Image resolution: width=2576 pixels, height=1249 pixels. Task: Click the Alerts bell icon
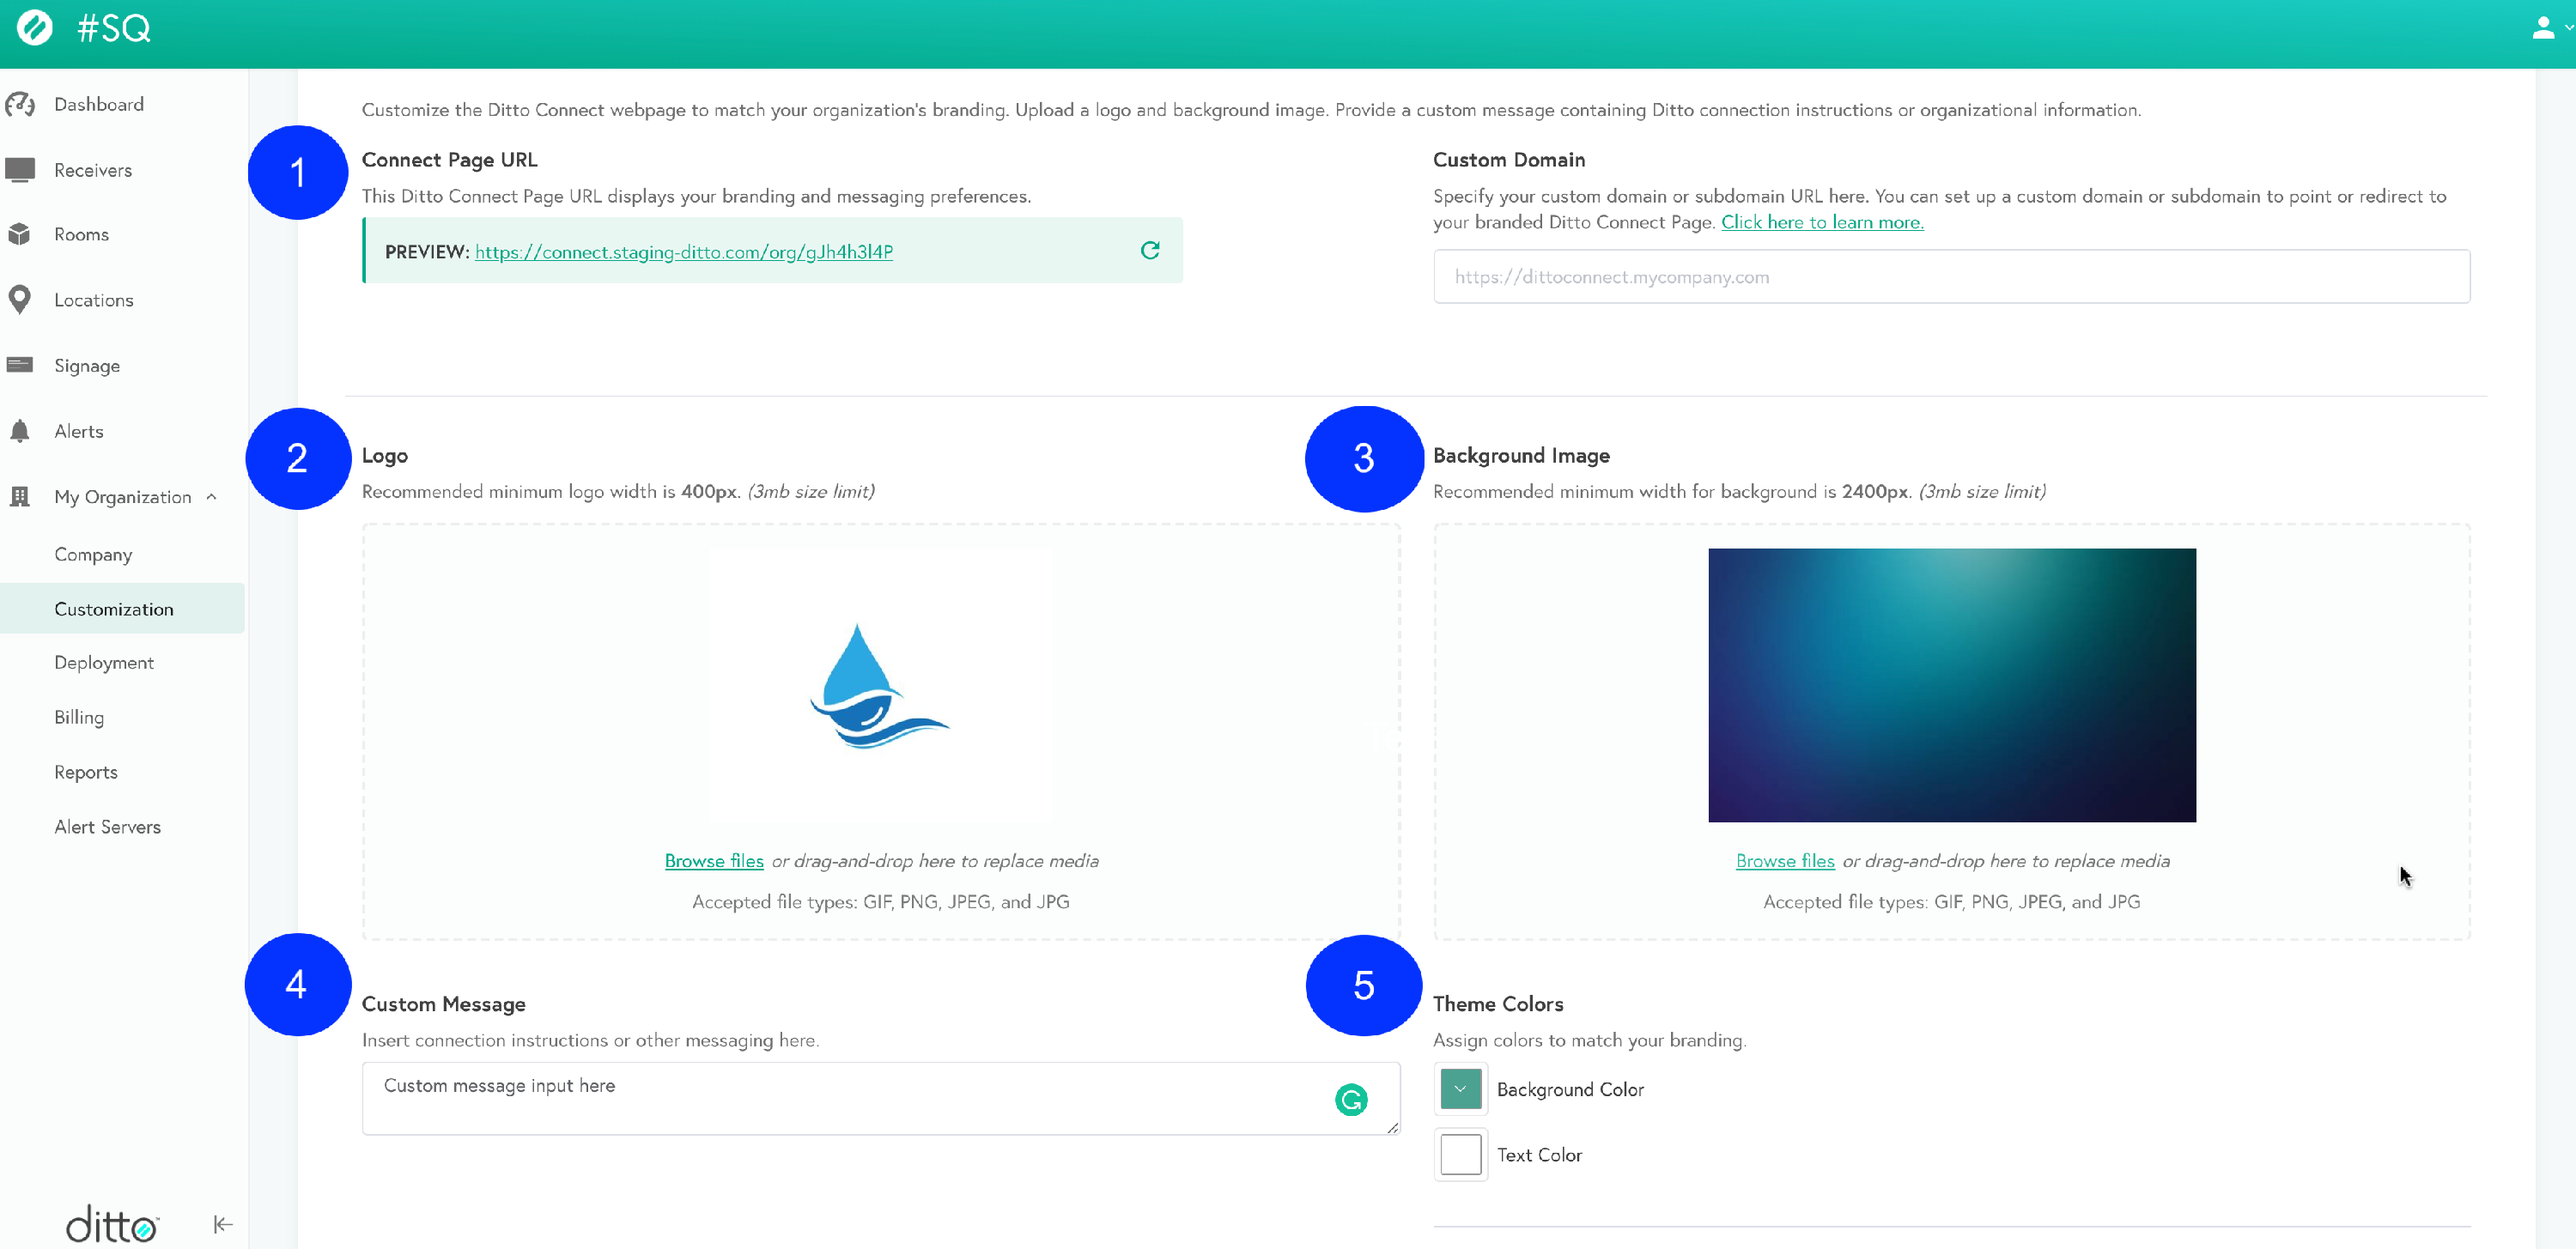point(20,431)
